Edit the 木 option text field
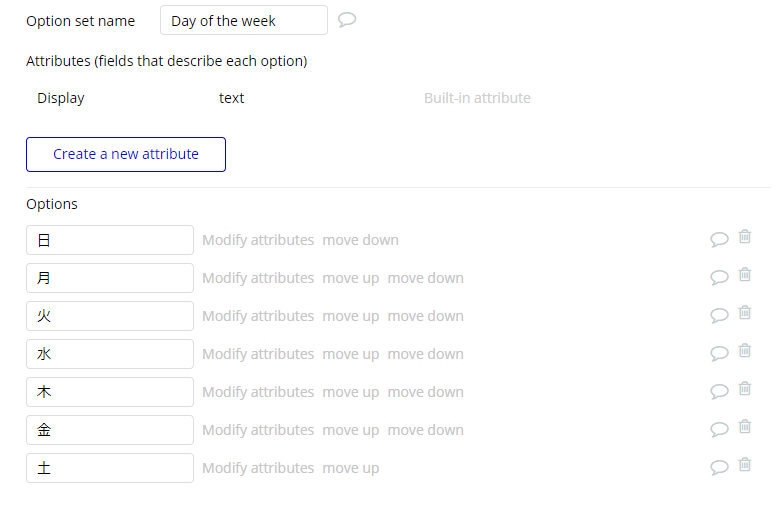781x509 pixels. click(110, 392)
